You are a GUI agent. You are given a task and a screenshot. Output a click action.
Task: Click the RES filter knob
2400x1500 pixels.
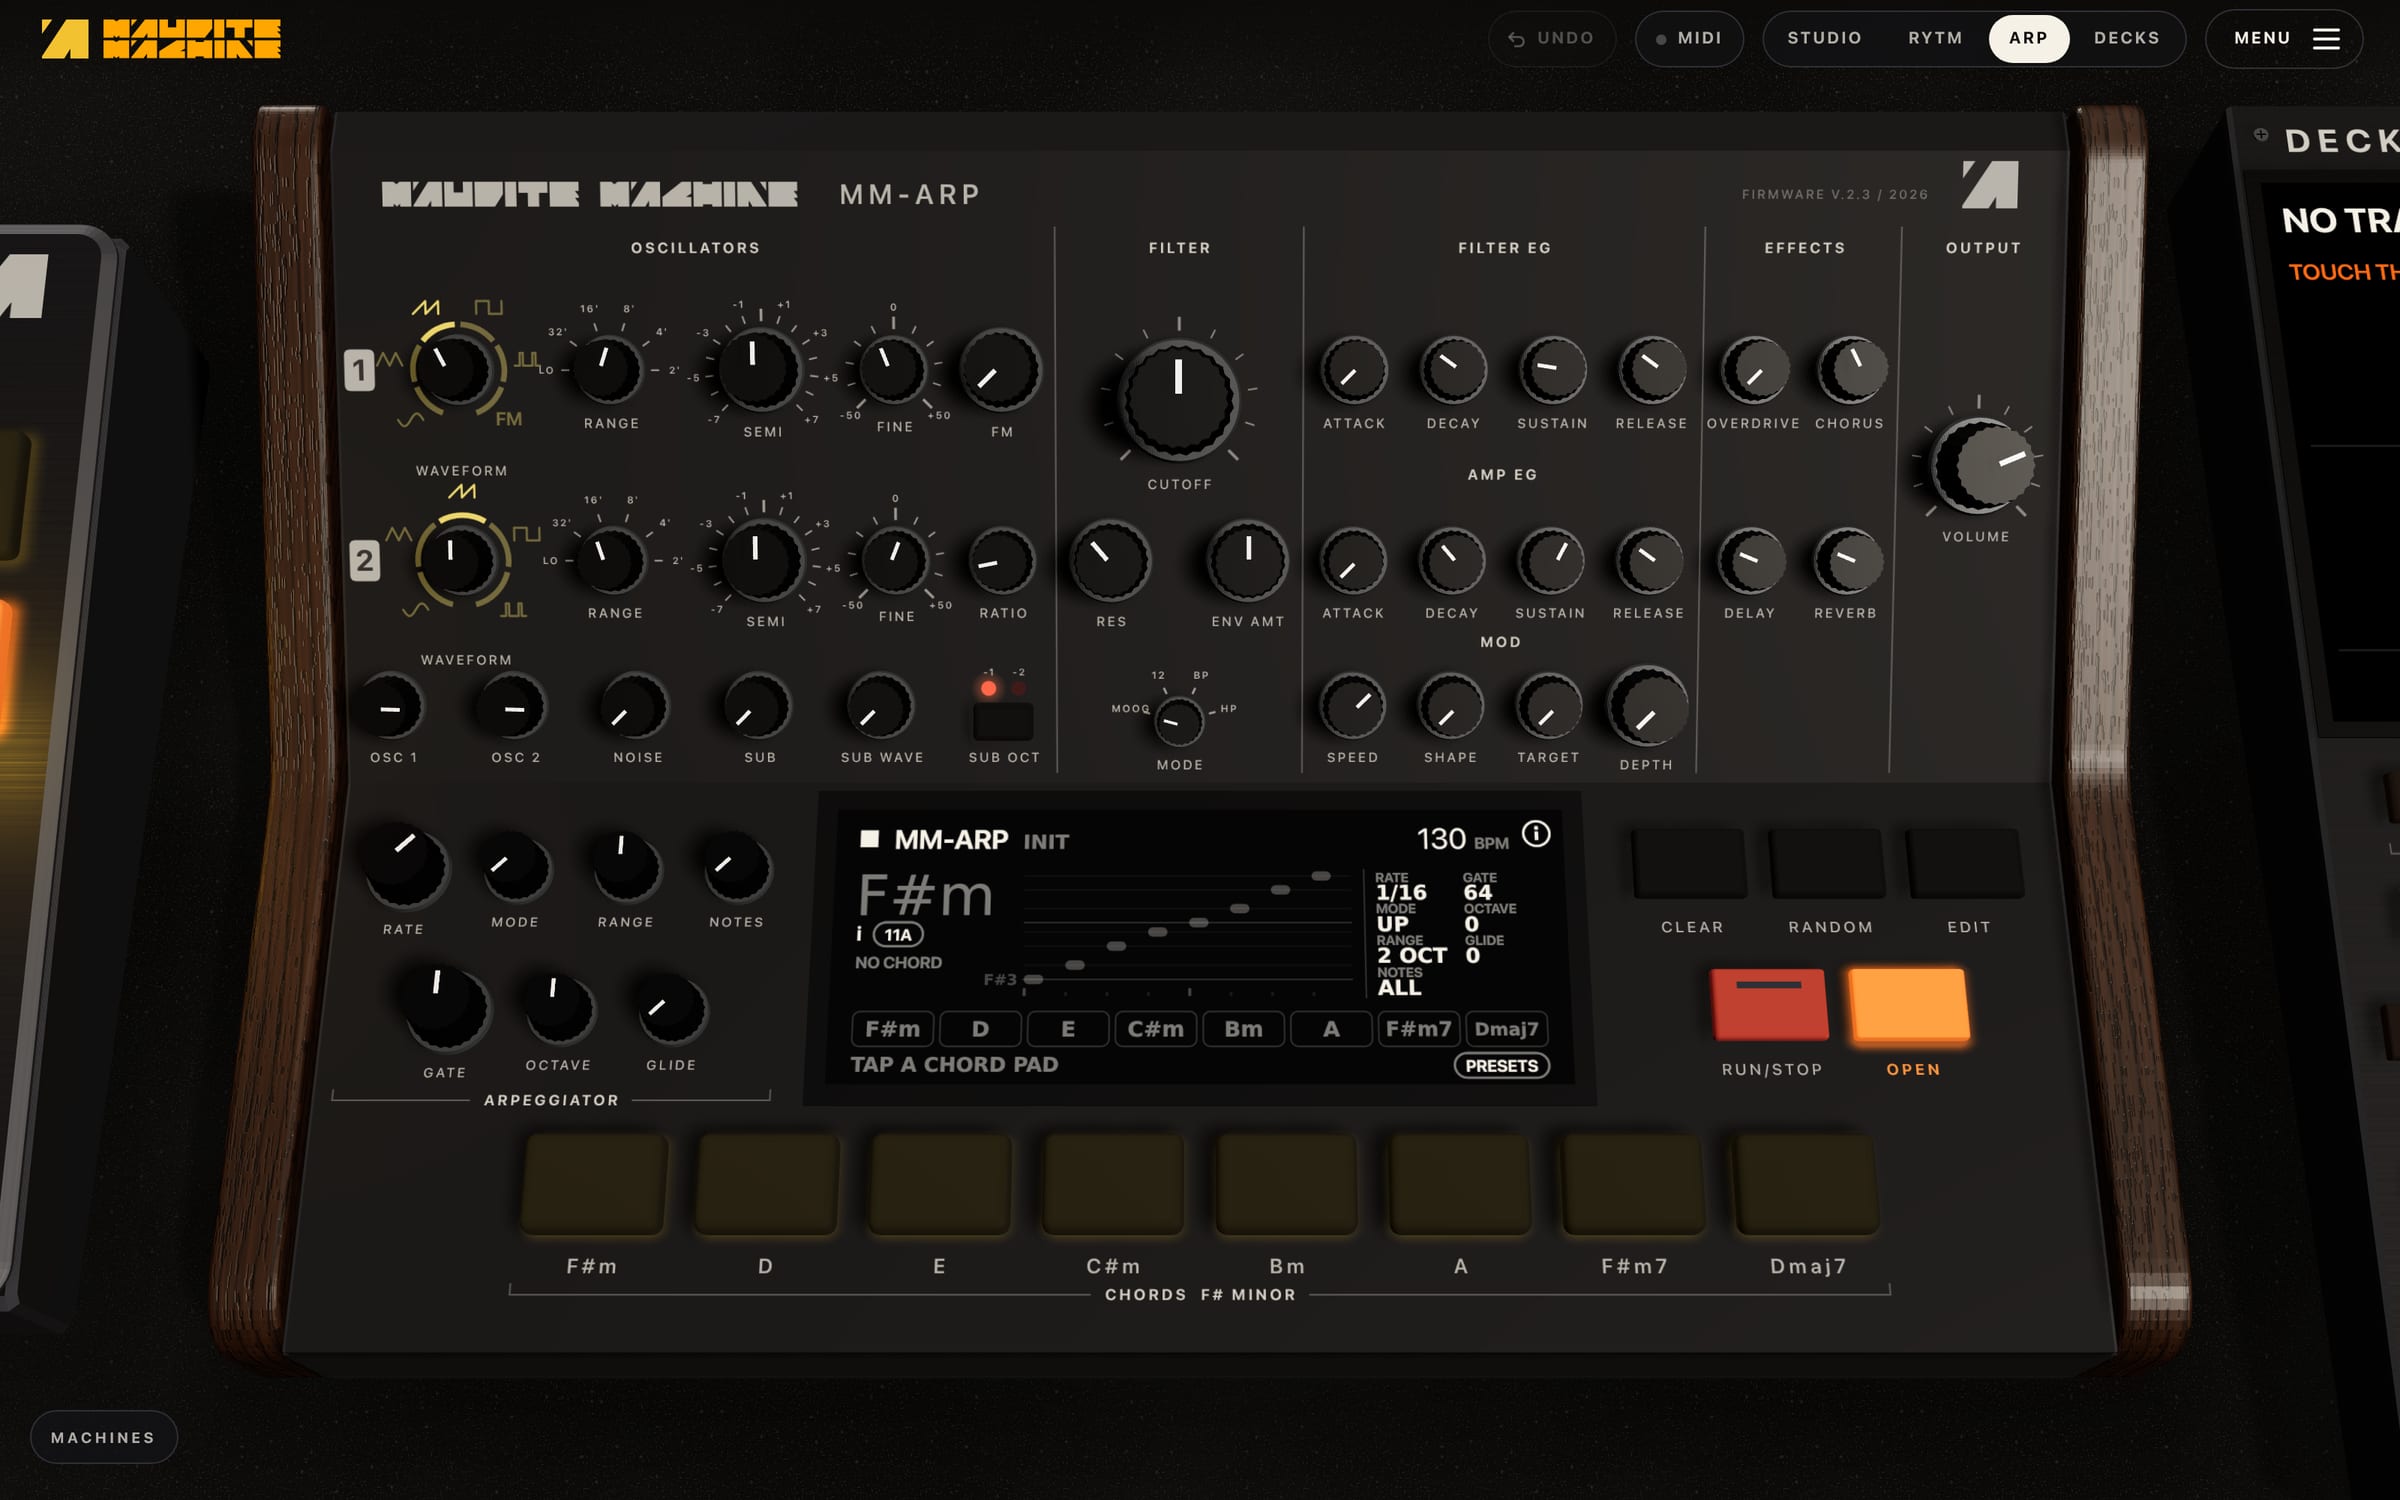1110,561
